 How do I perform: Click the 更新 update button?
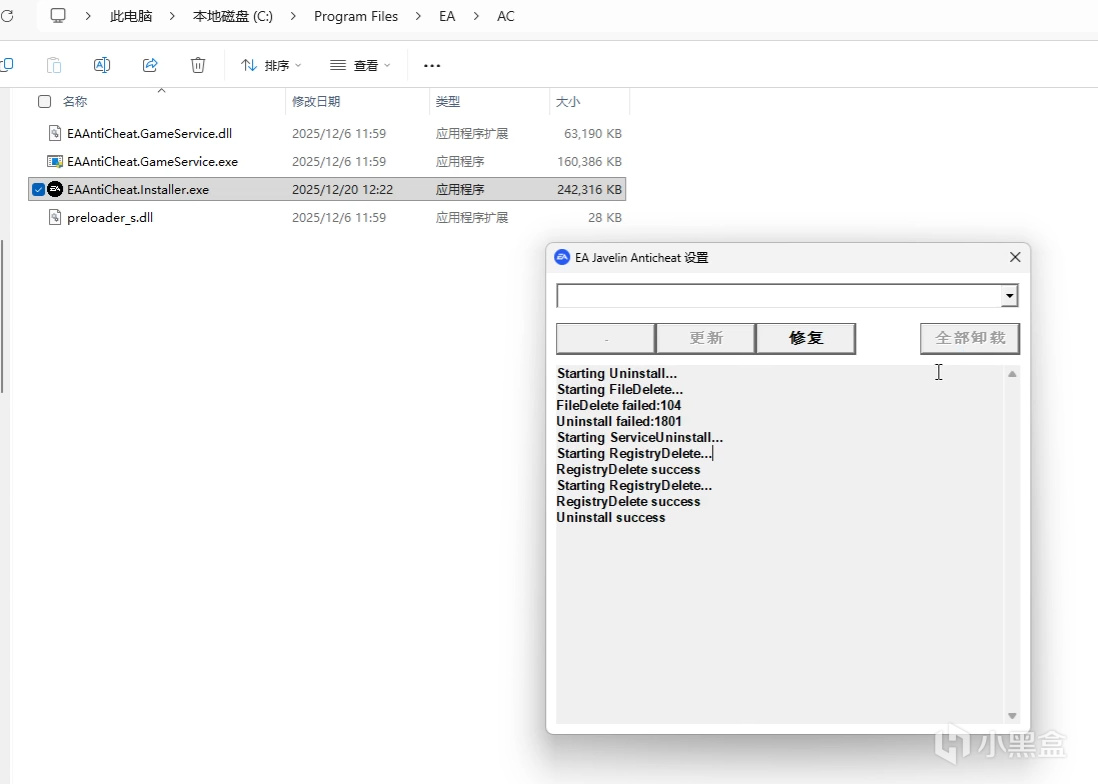click(706, 338)
